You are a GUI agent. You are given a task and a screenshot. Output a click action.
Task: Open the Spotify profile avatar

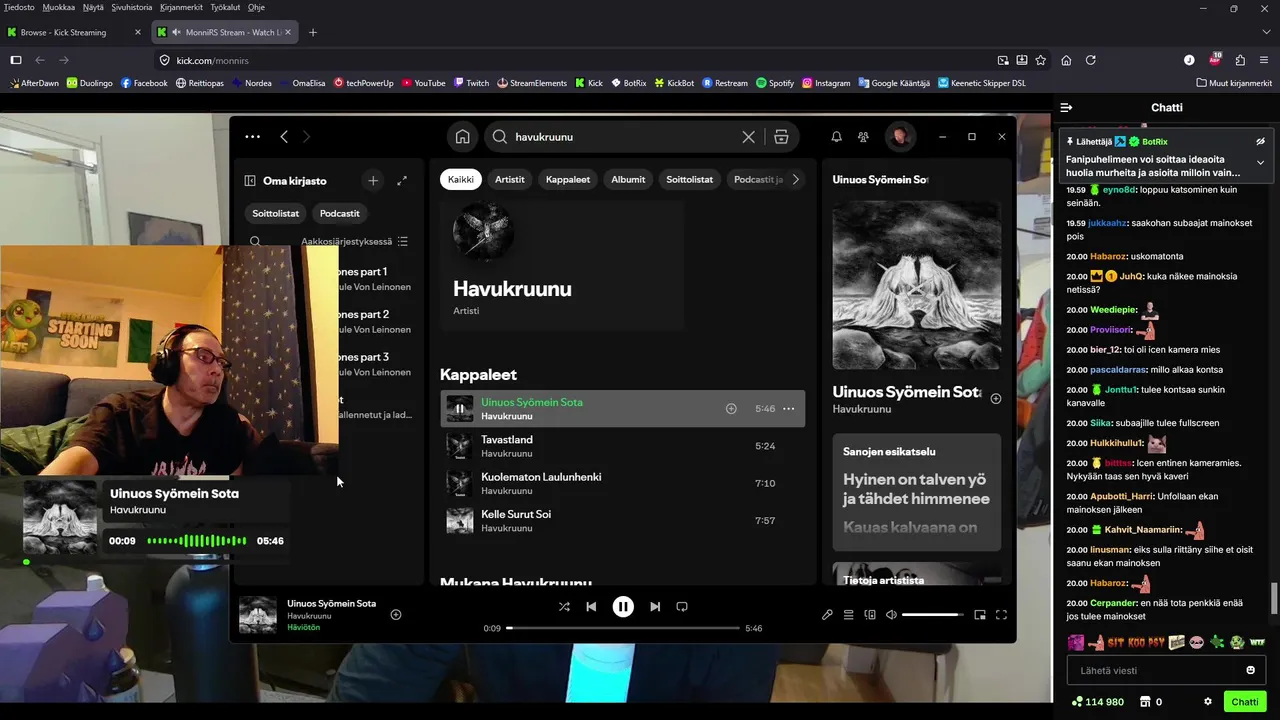coord(900,137)
